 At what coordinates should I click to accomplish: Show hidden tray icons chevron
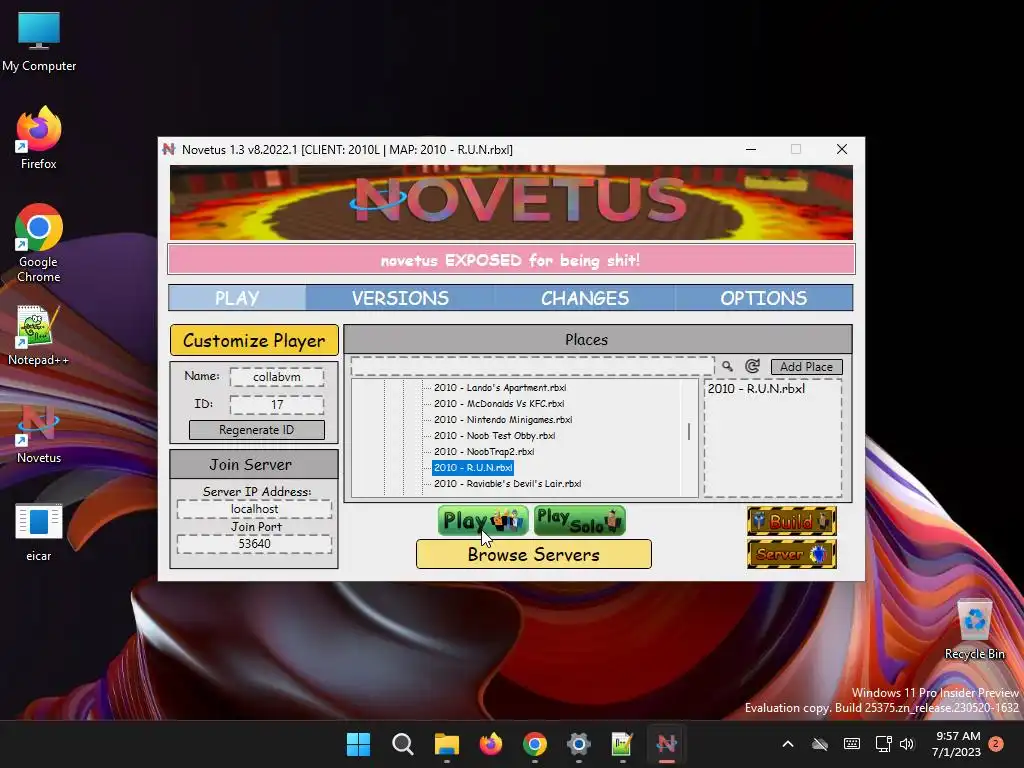[x=788, y=744]
